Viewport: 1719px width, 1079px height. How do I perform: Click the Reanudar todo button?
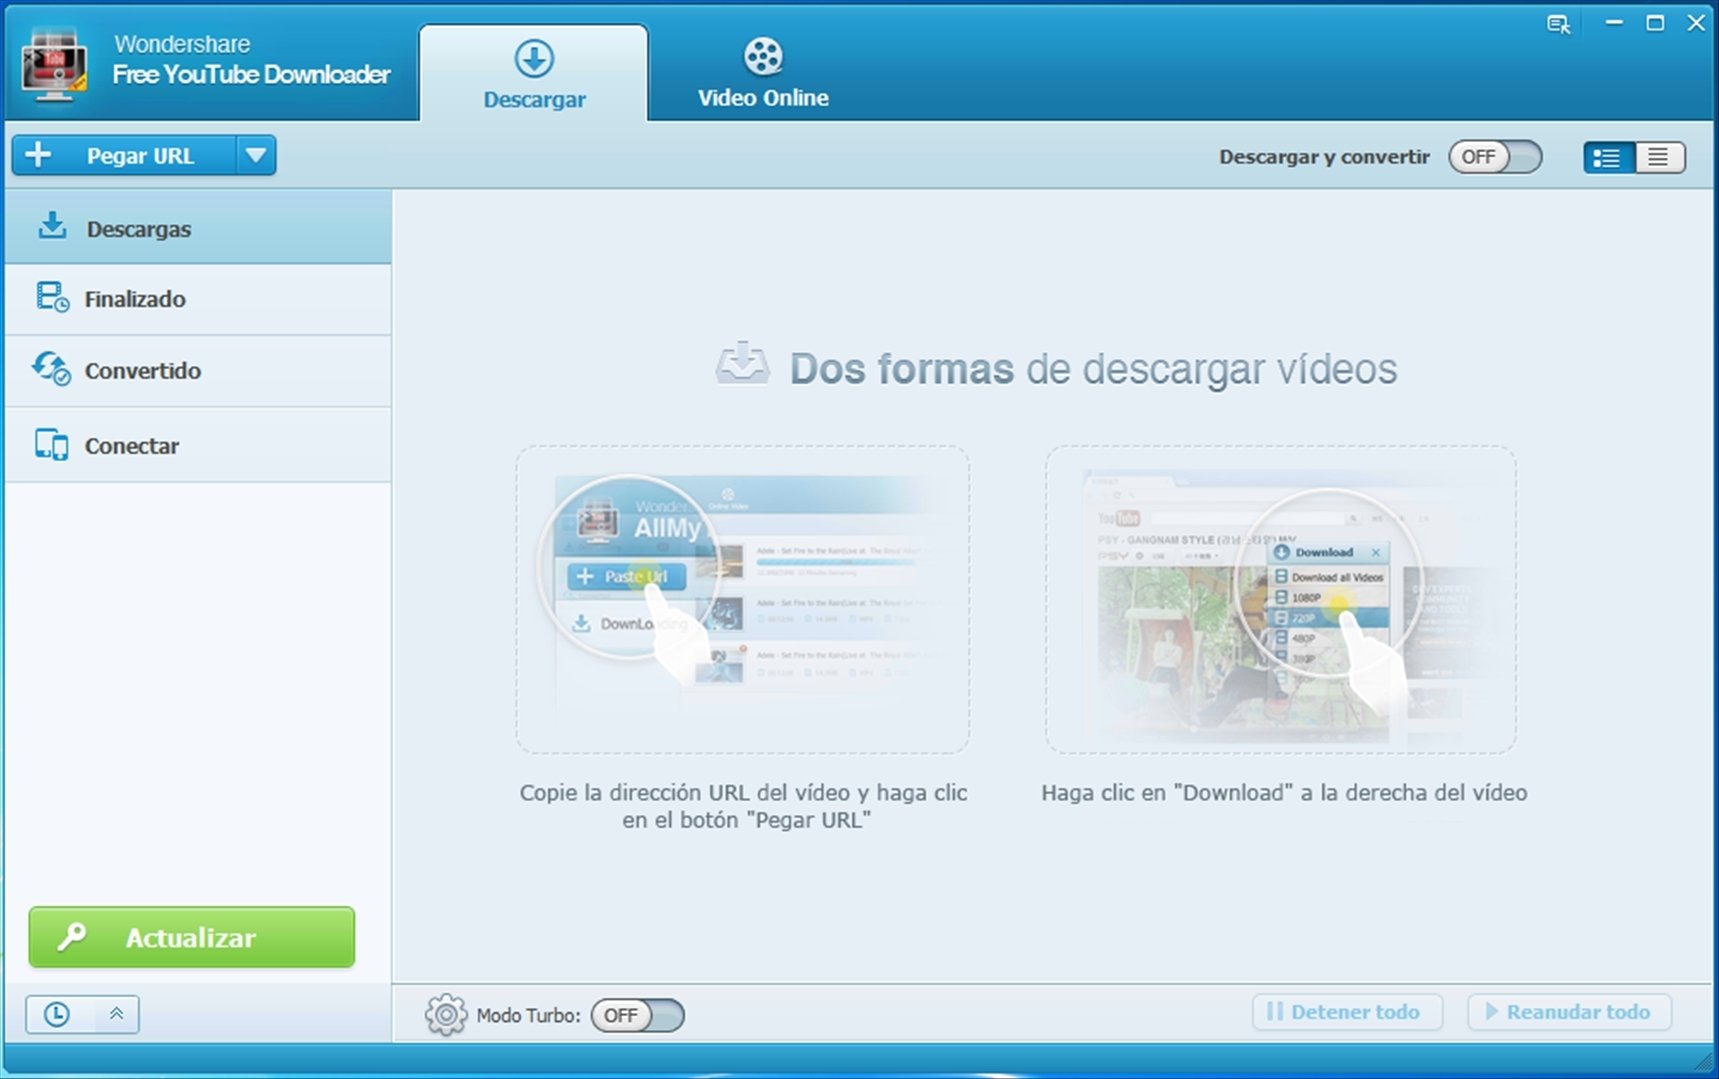[x=1569, y=1012]
